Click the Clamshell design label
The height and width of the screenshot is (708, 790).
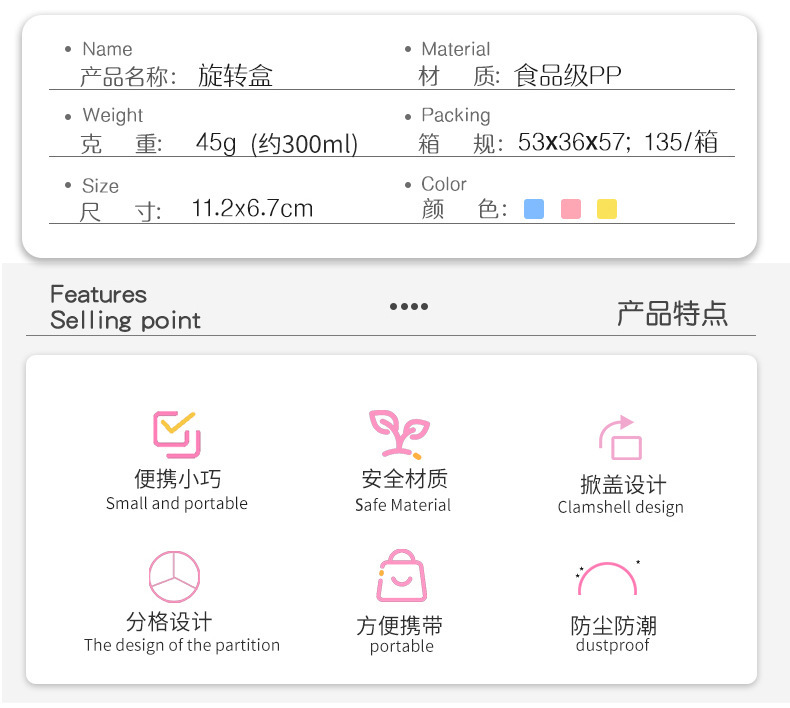pyautogui.click(x=620, y=507)
